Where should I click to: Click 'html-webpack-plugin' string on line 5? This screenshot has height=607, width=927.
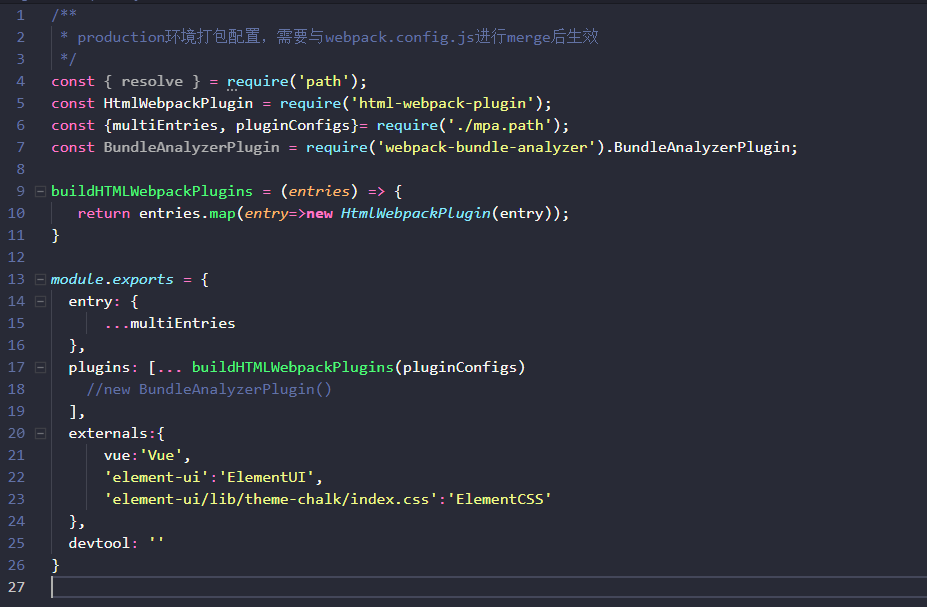[442, 103]
